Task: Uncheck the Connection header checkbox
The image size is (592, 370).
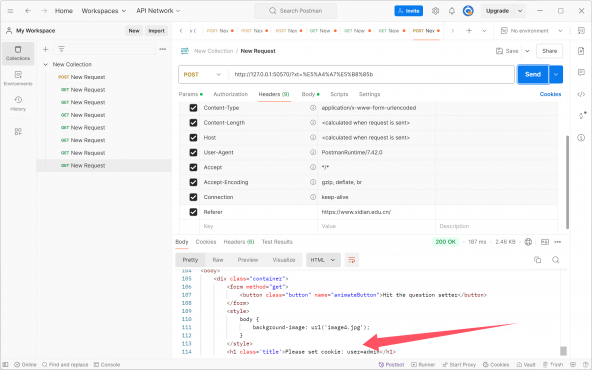Action: point(193,197)
